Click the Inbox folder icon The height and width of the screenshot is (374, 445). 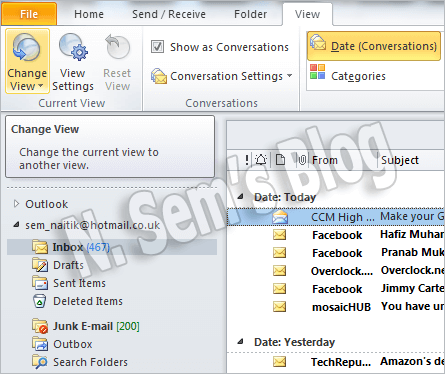click(x=40, y=247)
